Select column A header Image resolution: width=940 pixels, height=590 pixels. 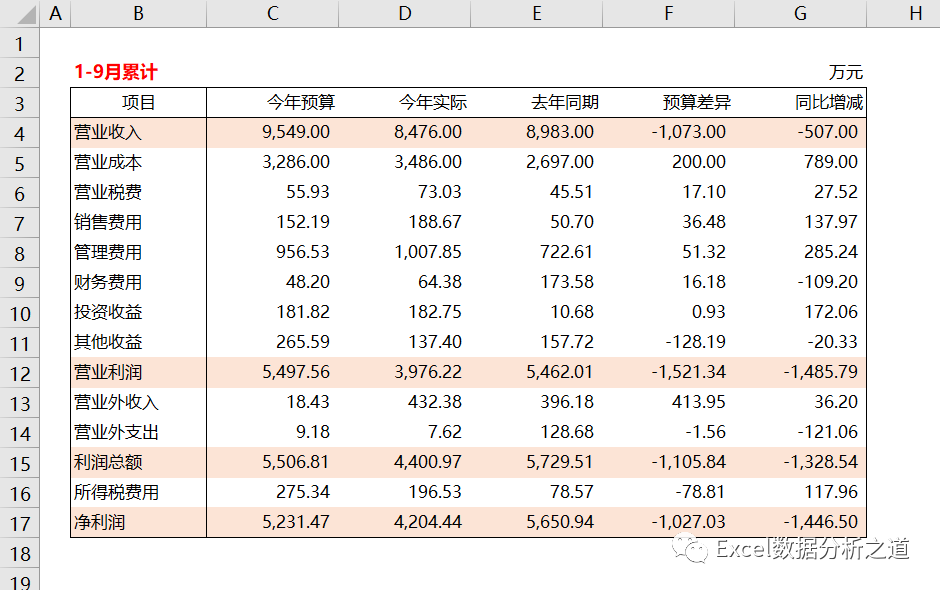coord(56,13)
